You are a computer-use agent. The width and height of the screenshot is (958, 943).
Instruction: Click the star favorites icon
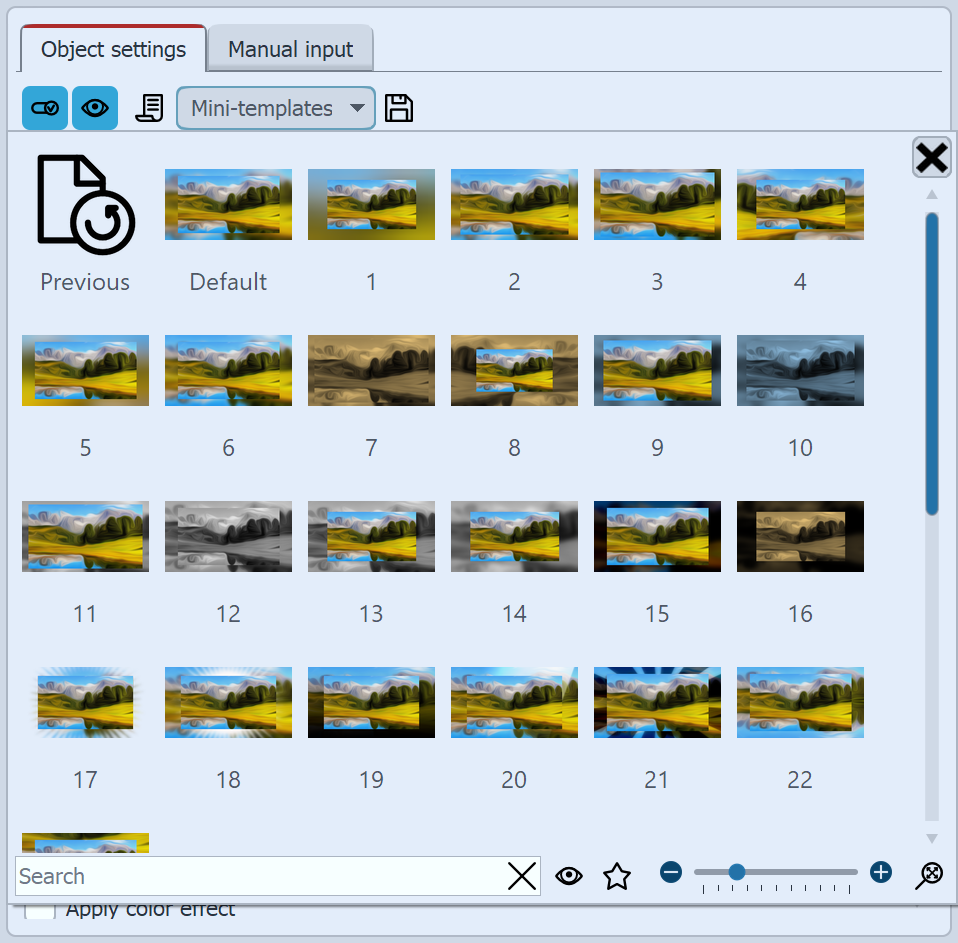click(x=617, y=875)
